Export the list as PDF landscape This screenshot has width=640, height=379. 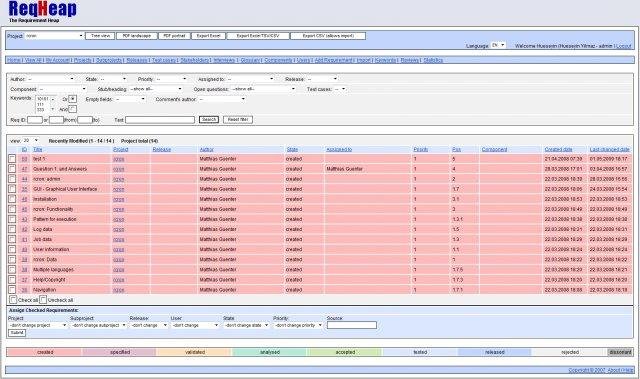click(x=137, y=36)
